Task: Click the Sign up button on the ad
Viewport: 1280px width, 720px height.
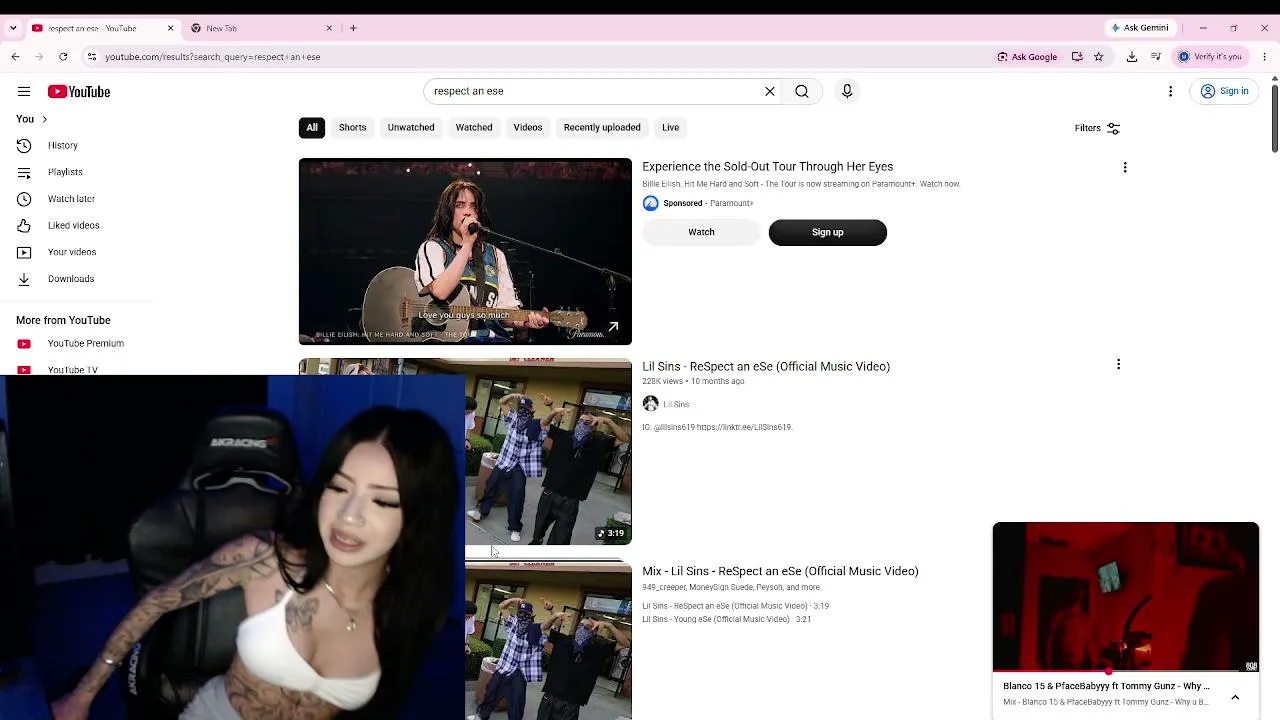Action: coord(828,232)
